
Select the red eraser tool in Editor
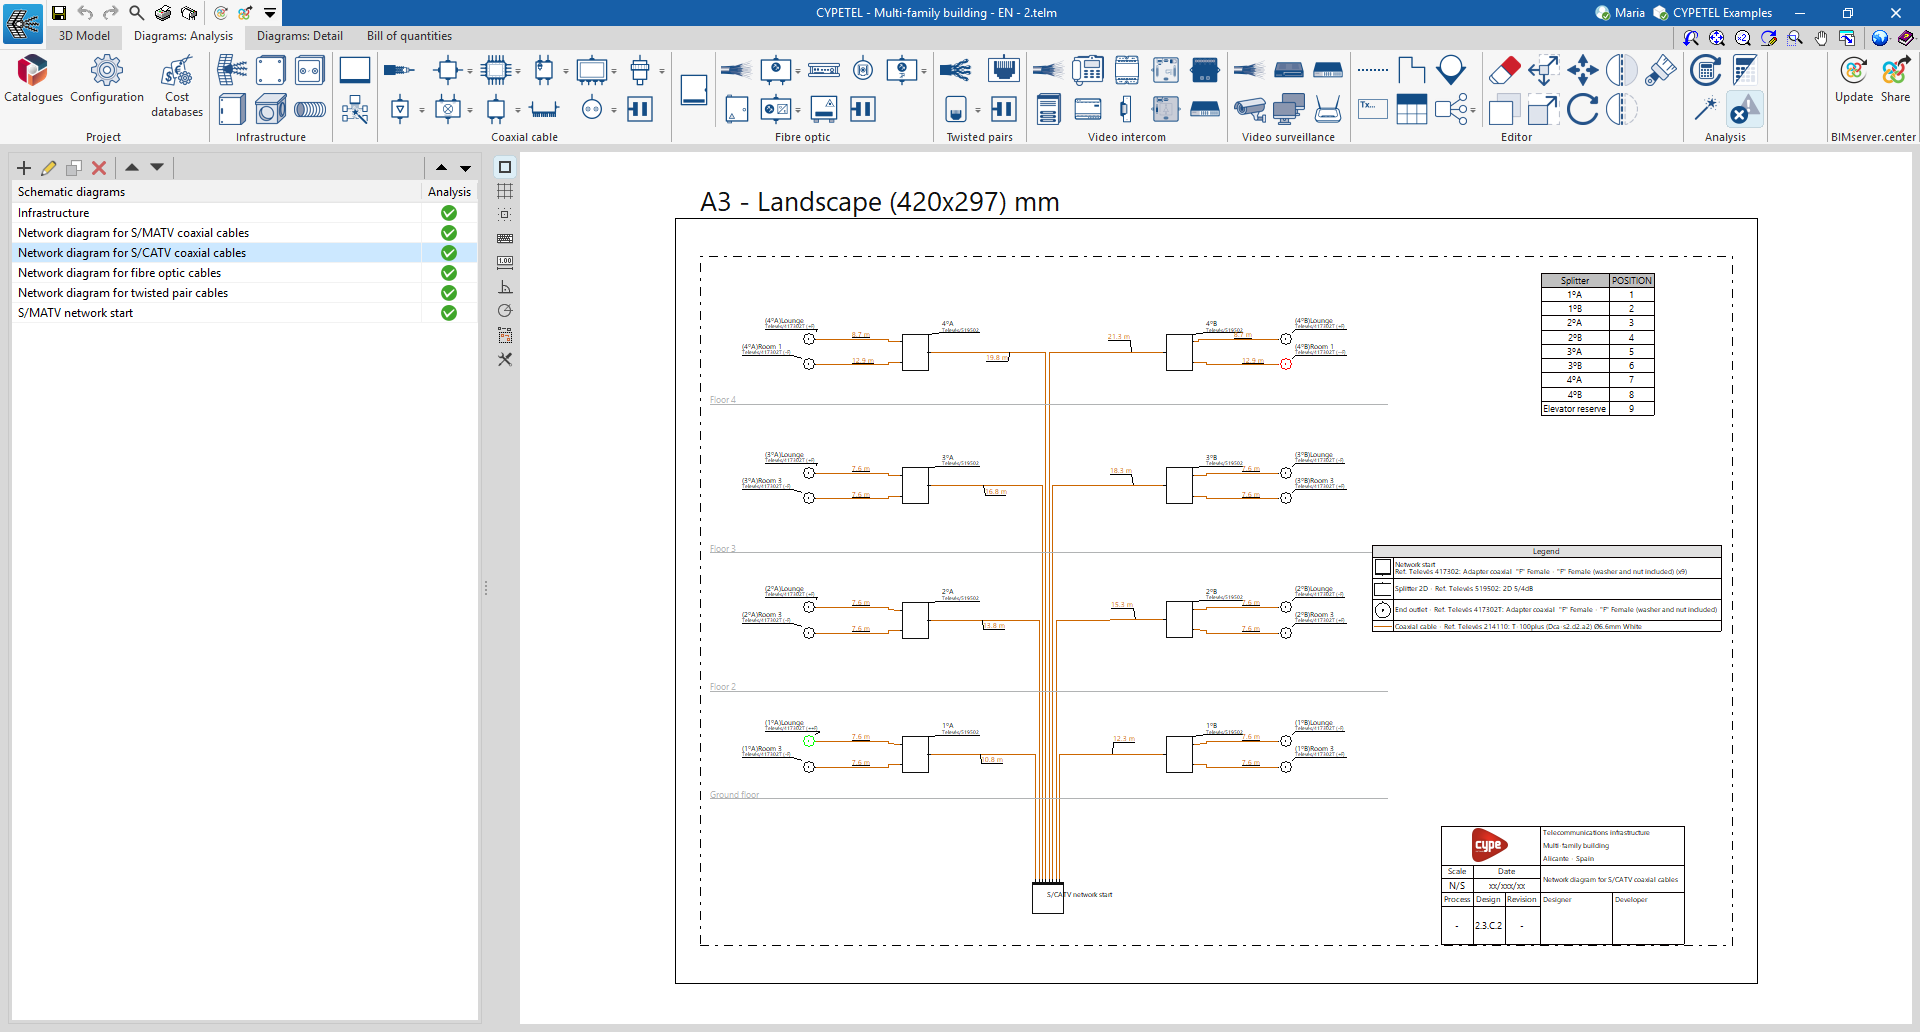coord(1504,71)
